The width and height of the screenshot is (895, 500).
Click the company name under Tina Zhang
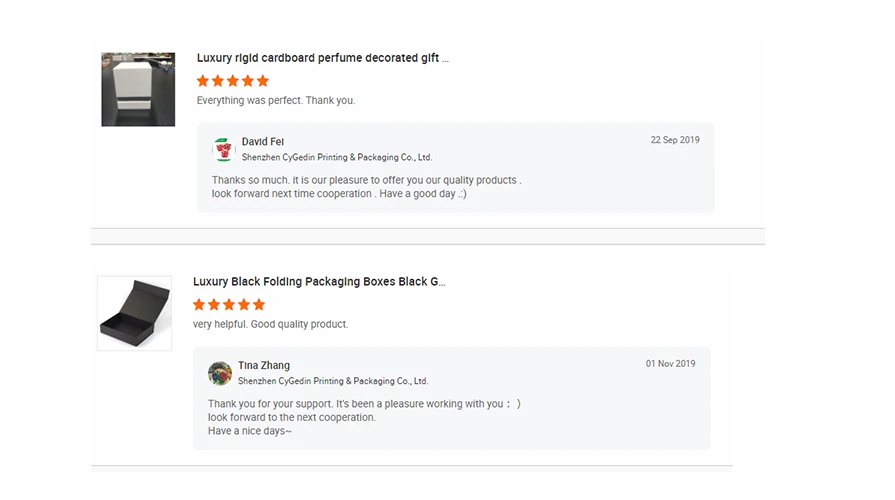[x=333, y=381]
